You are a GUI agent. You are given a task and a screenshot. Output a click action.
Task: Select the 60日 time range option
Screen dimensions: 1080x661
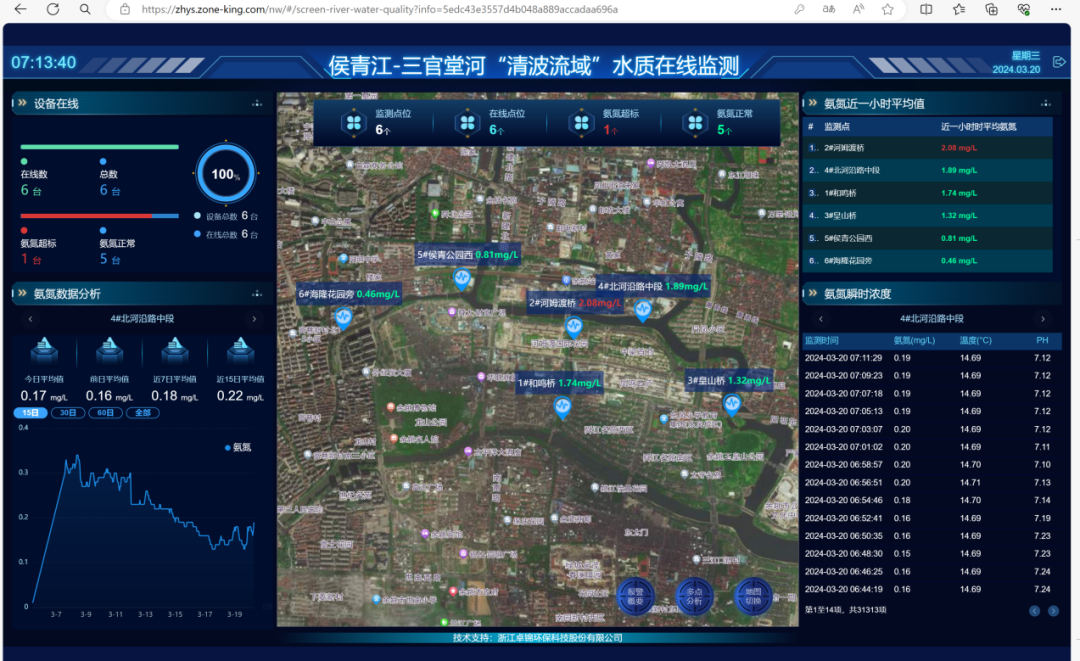coord(103,412)
